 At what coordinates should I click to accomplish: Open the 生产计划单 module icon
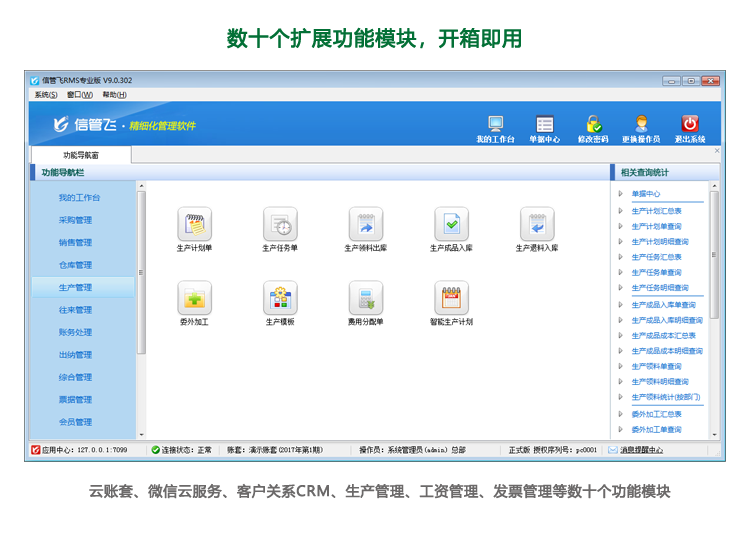coord(194,224)
